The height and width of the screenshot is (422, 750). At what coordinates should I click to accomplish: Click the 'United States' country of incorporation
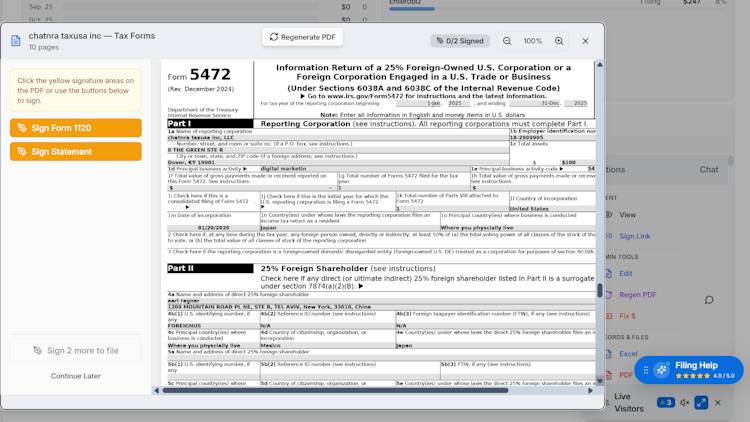[529, 209]
